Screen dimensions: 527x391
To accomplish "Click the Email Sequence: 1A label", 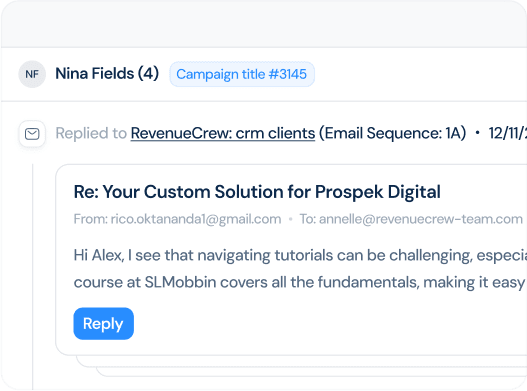I will click(x=392, y=133).
